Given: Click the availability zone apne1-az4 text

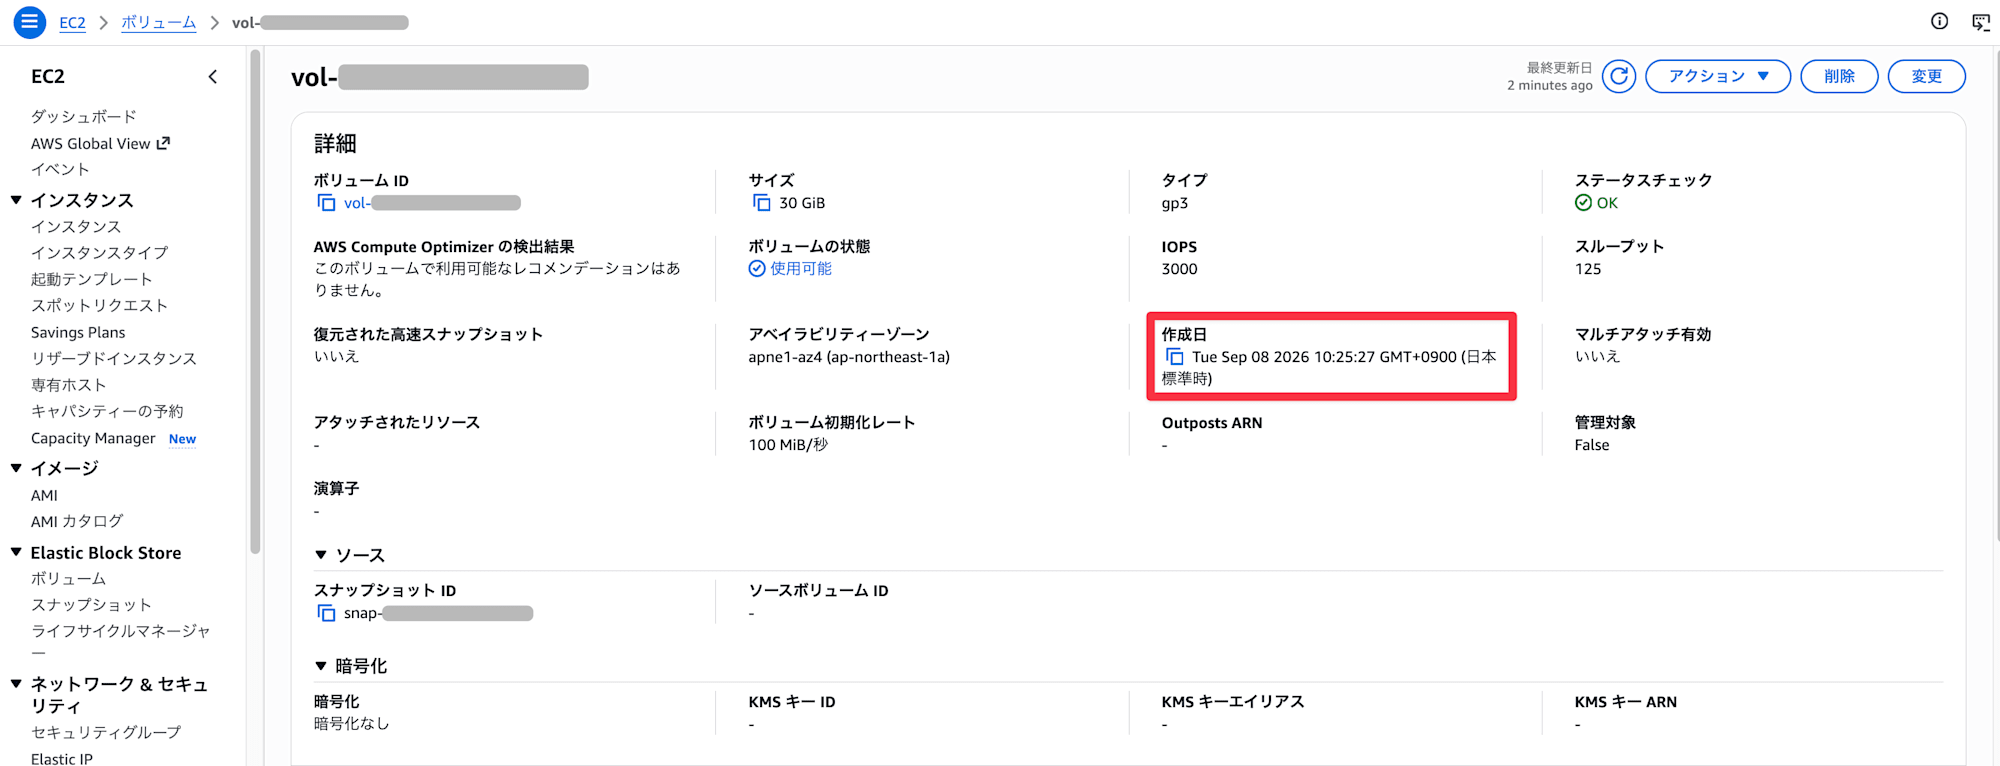Looking at the screenshot, I should tap(849, 357).
